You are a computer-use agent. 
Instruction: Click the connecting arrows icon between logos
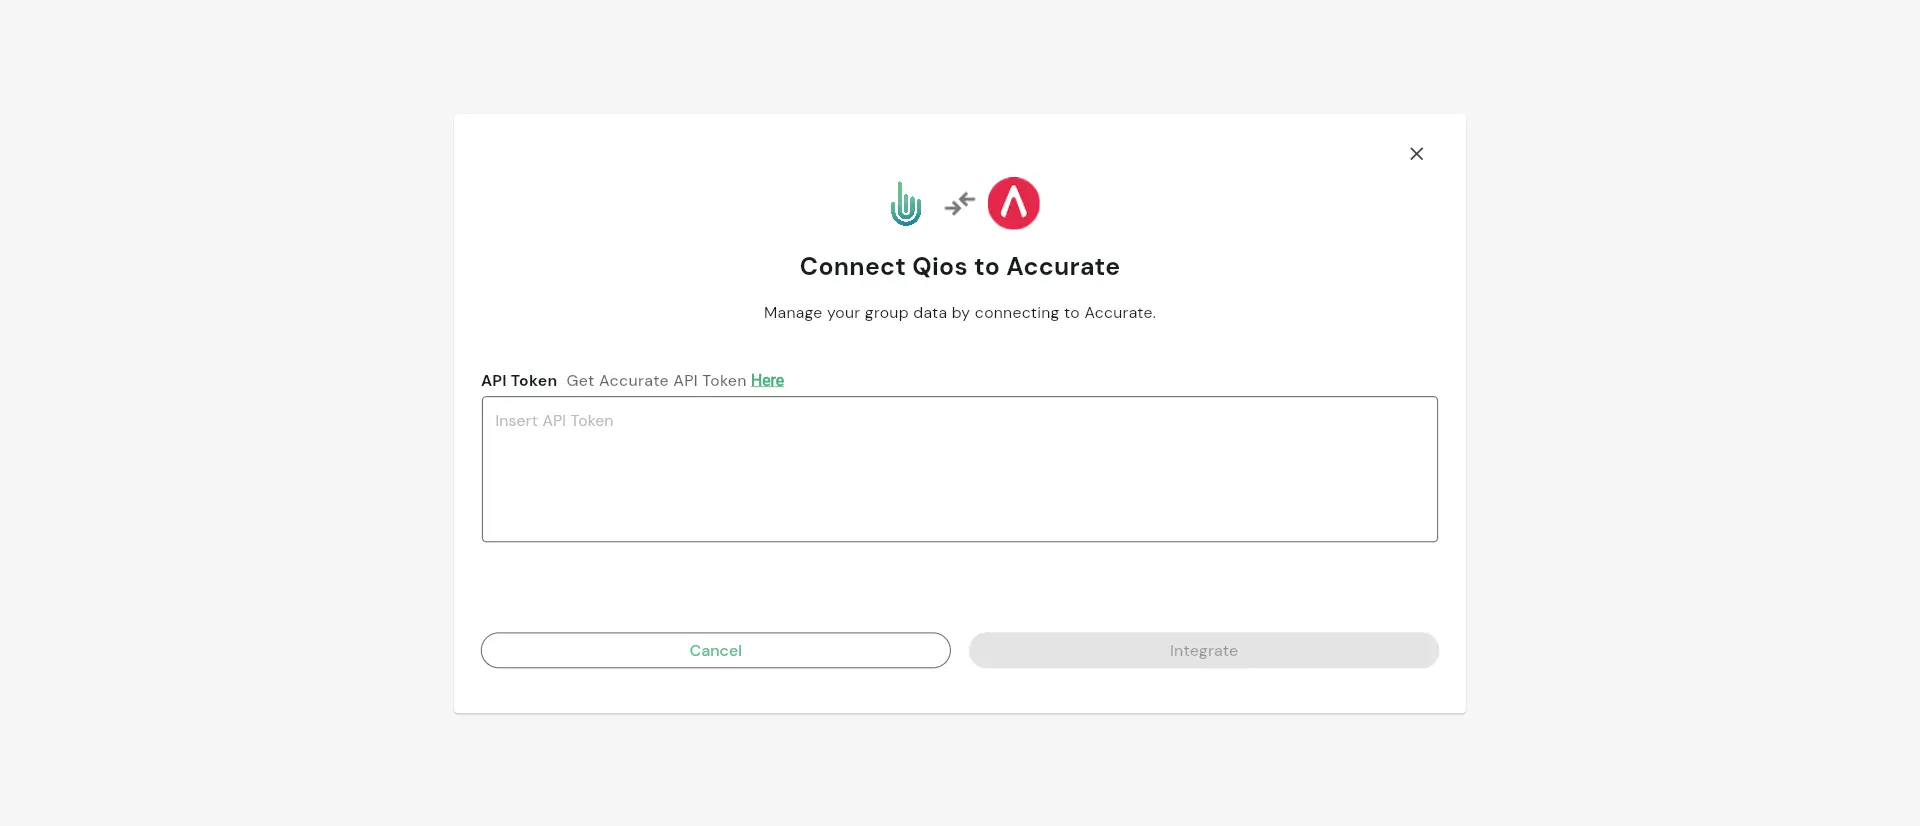coord(959,203)
